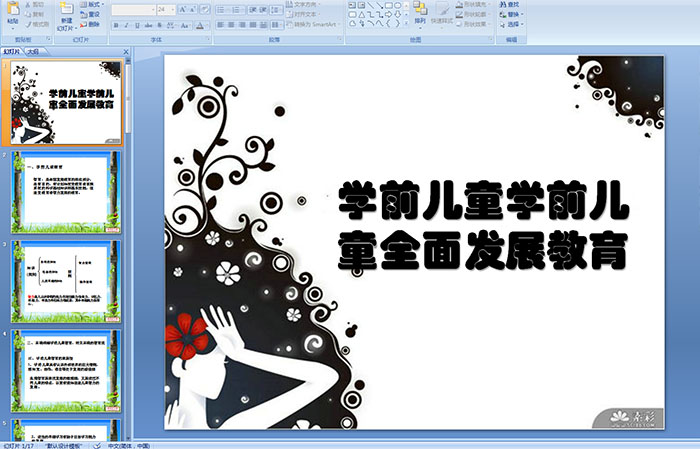This screenshot has width=700, height=449.
Task: Click the font color A button
Action: 200,25
